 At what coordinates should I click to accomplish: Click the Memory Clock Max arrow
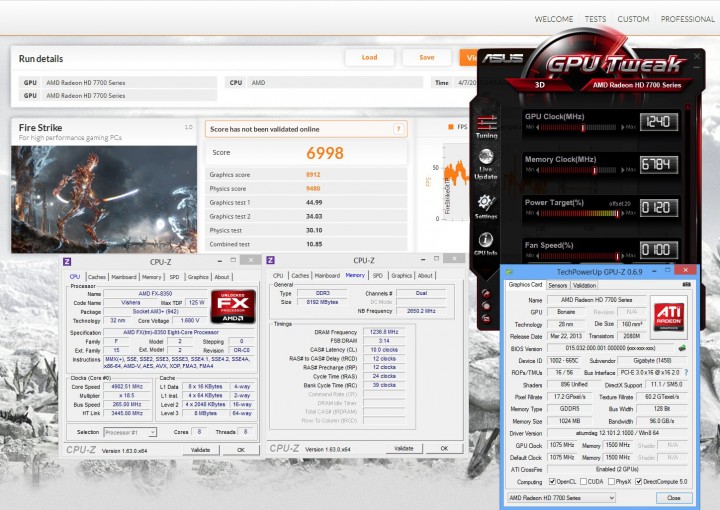tap(623, 170)
